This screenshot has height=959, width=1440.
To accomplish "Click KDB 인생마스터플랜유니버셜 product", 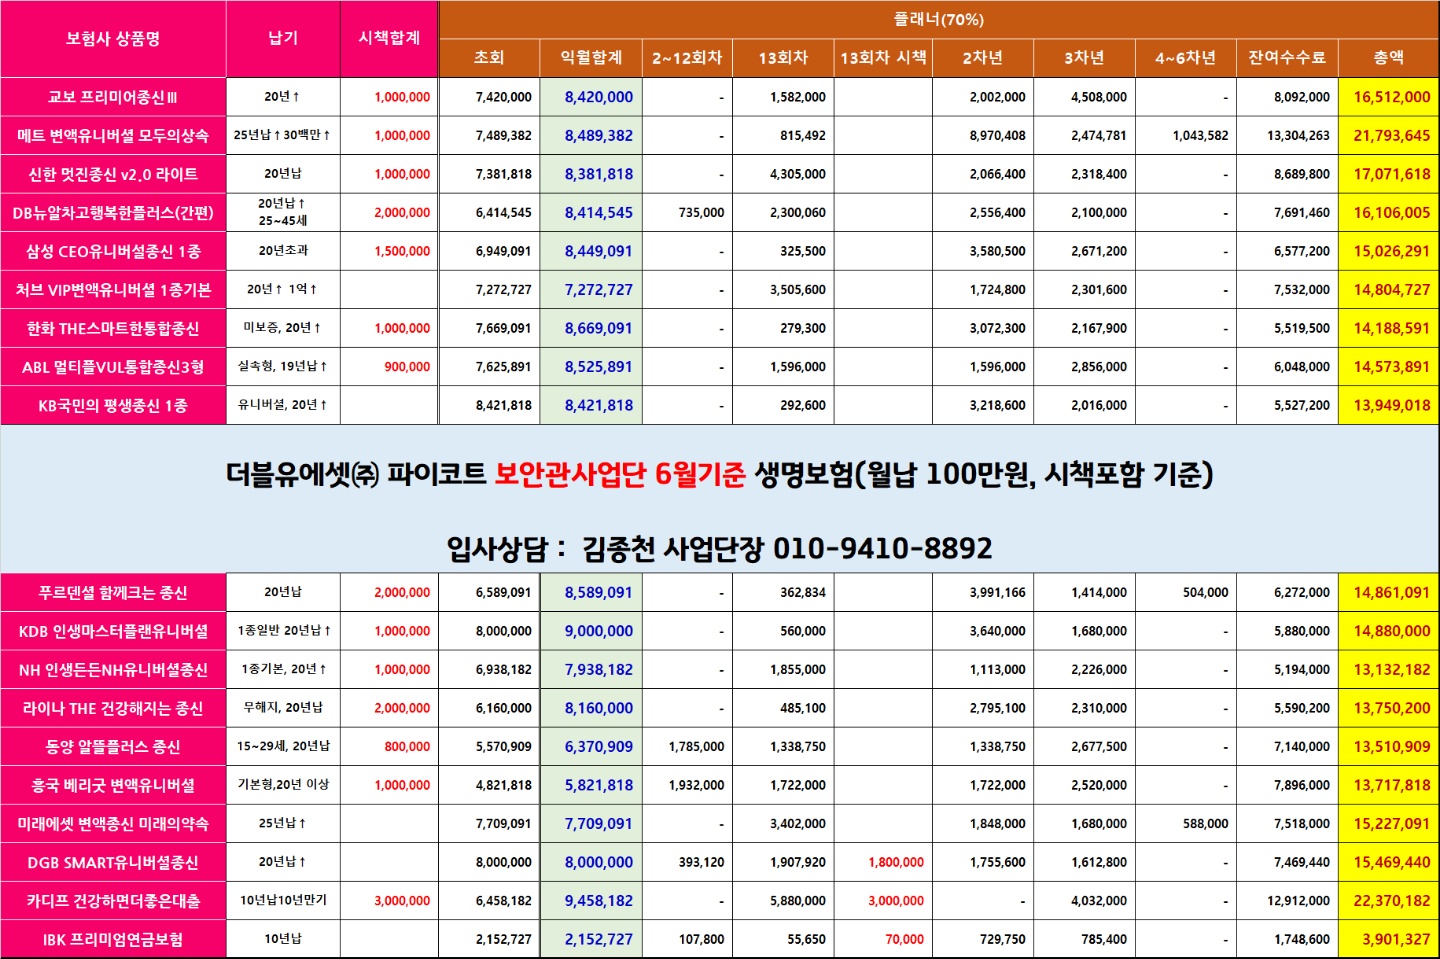I will coord(113,631).
